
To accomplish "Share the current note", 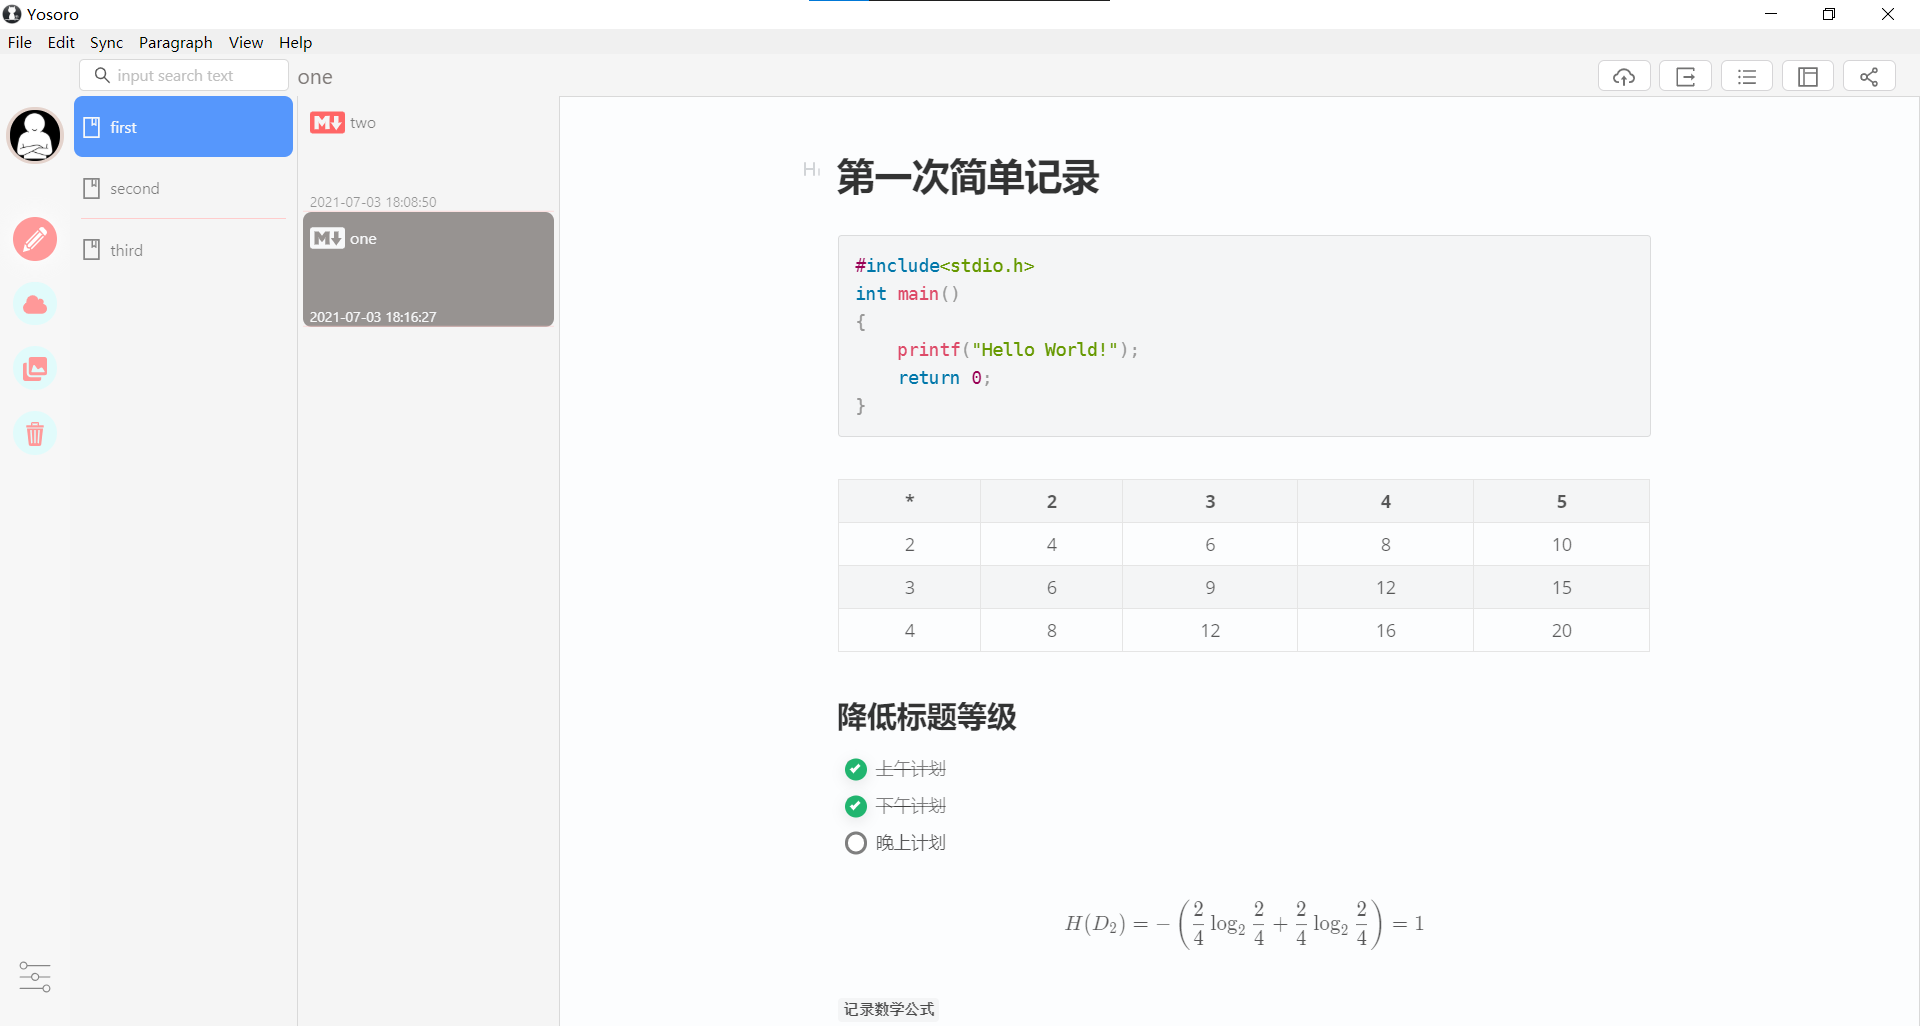I will pos(1869,76).
